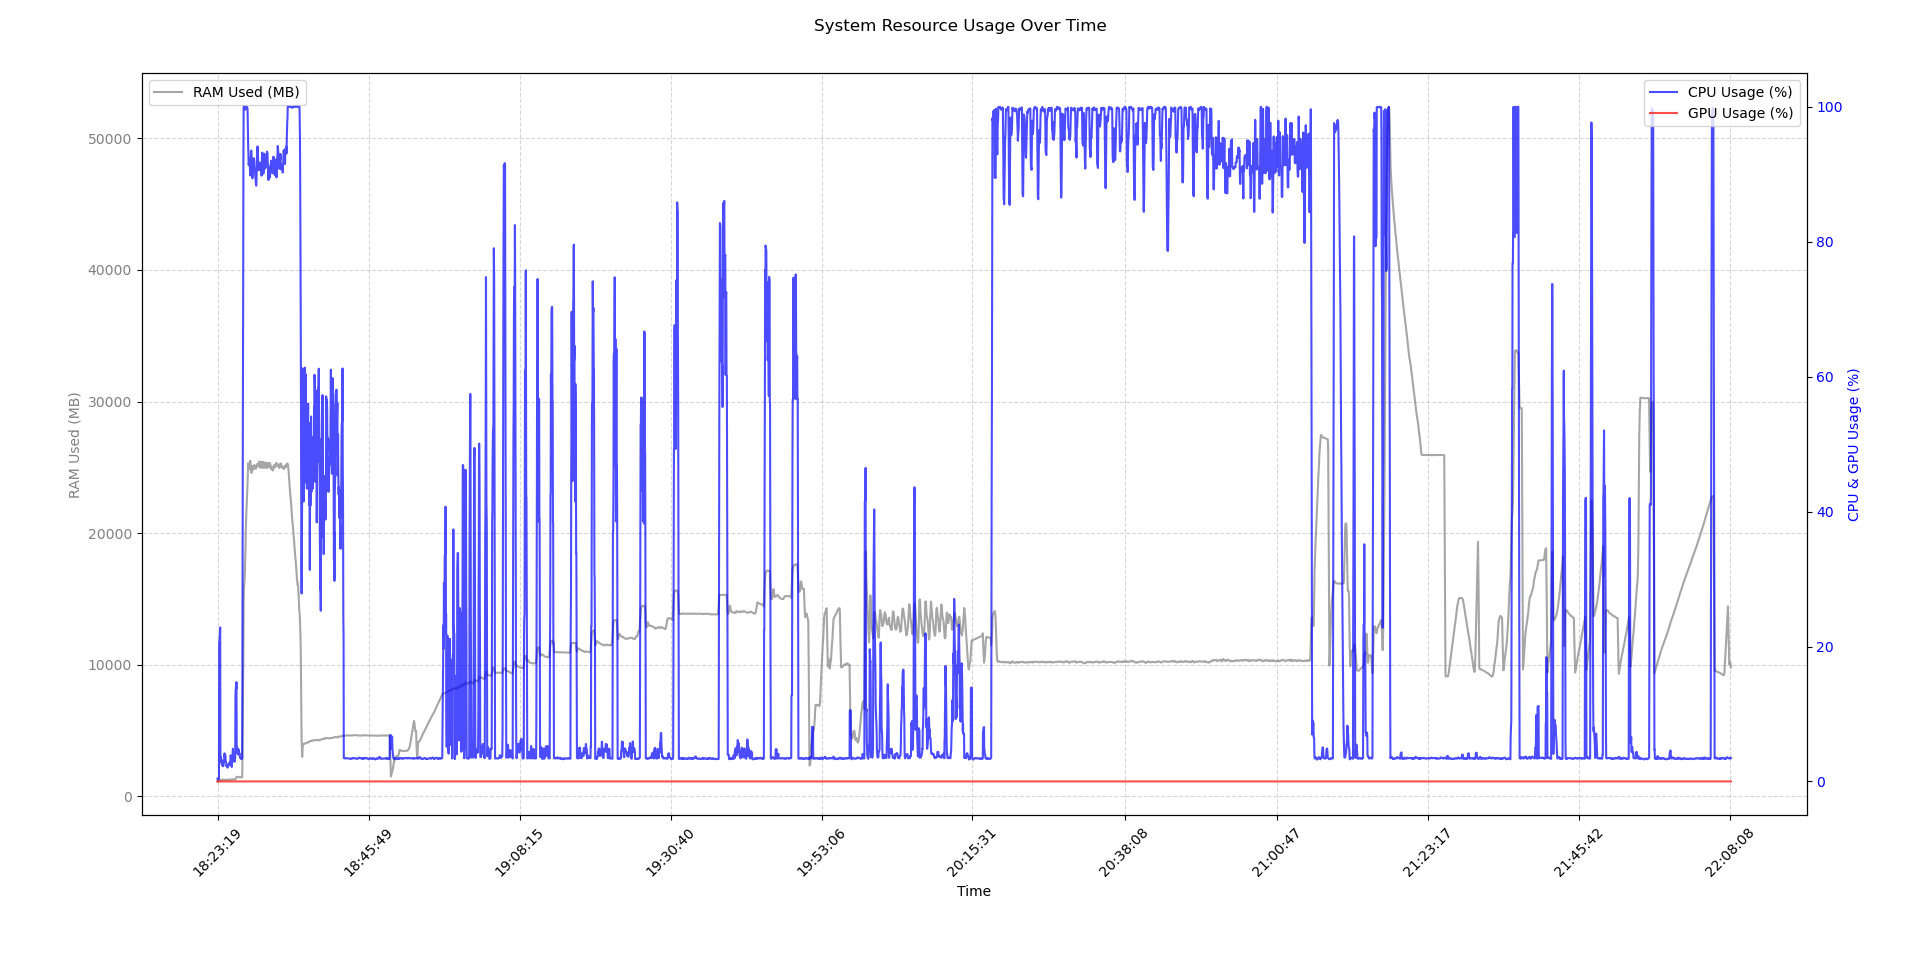The height and width of the screenshot is (975, 1920).
Task: Click the Time axis label
Action: pos(973,891)
